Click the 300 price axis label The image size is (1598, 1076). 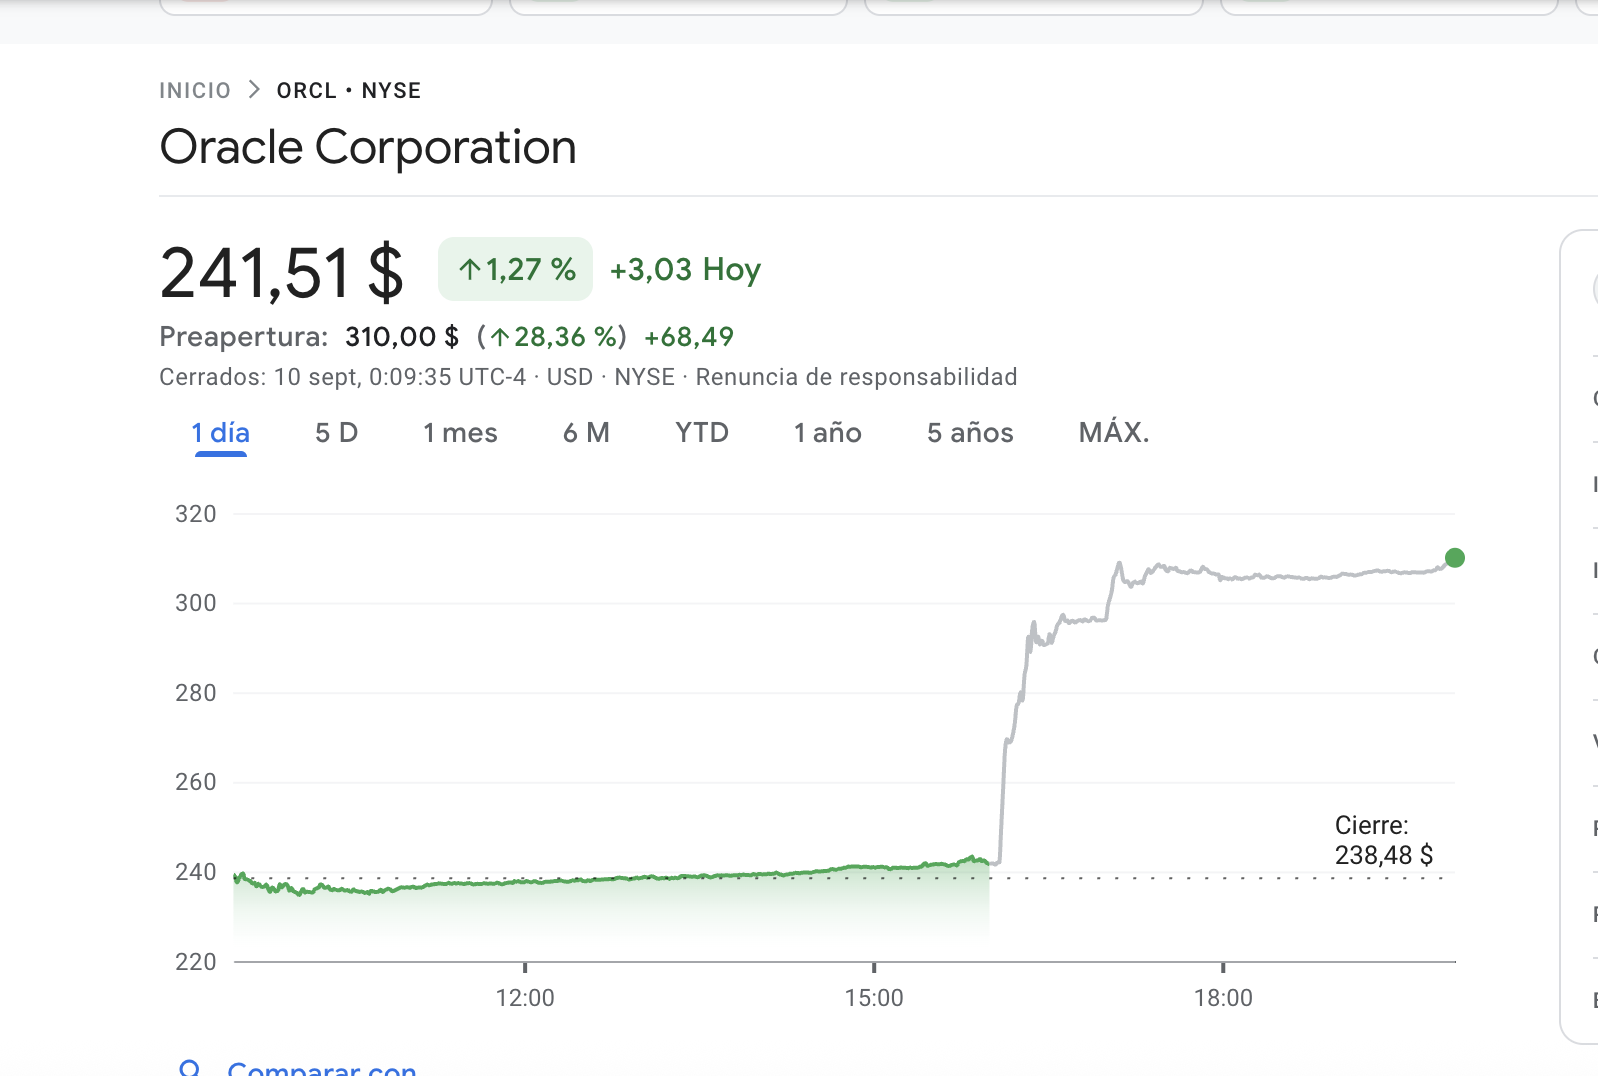[196, 603]
